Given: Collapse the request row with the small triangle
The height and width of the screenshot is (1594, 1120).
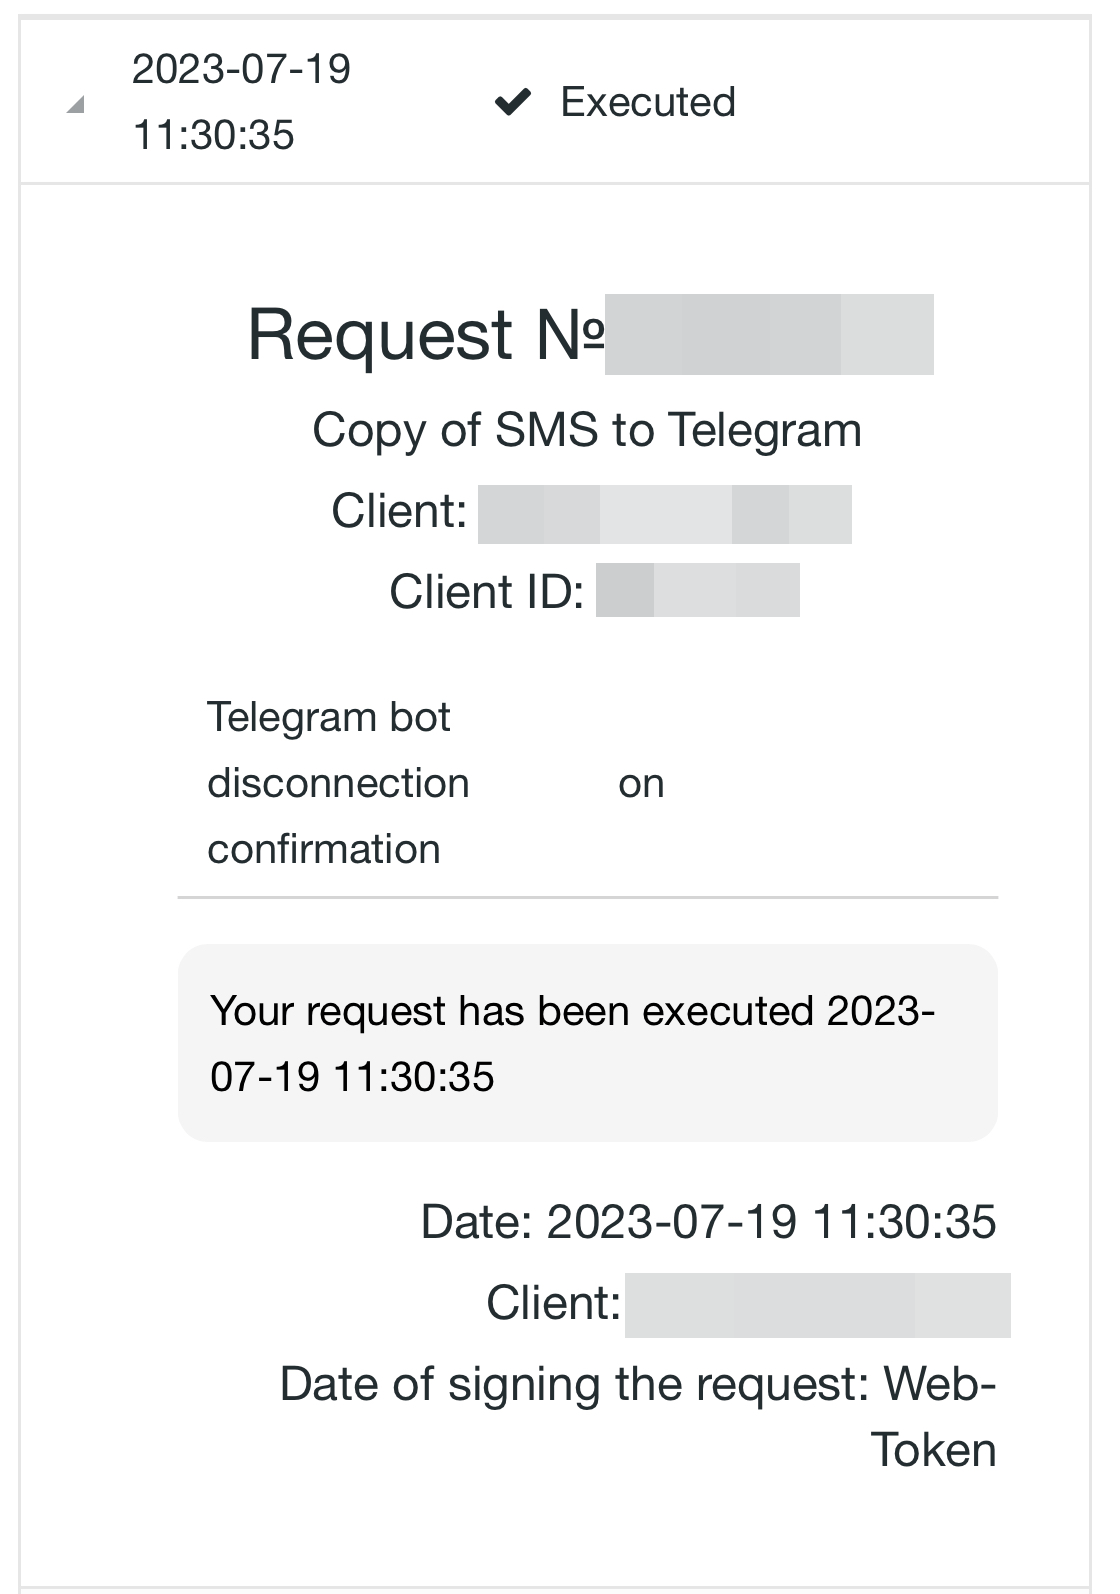Looking at the screenshot, I should (x=75, y=105).
